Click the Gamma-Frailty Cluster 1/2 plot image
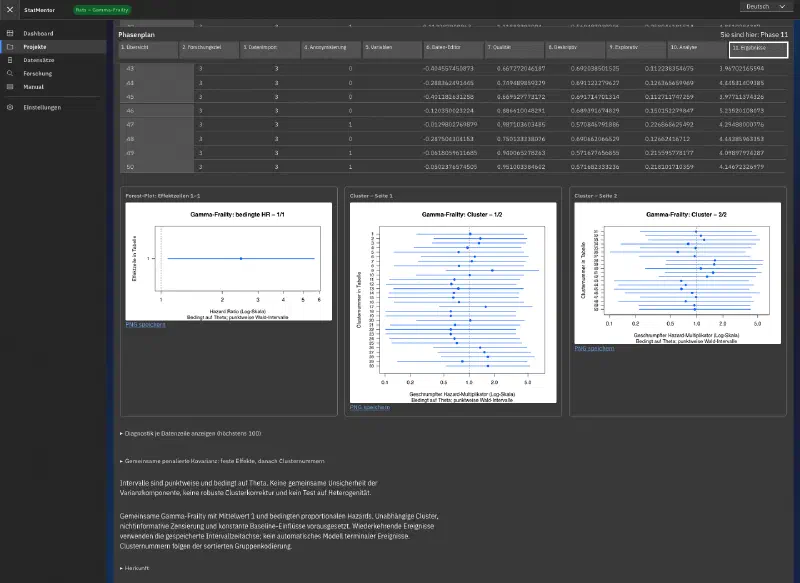Screen dimensions: 800x583 [x=453, y=303]
